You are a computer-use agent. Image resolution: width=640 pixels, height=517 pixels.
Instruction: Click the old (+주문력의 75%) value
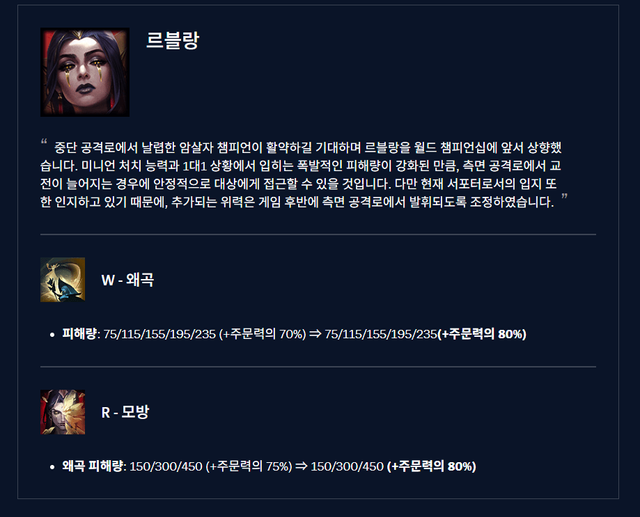coord(249,466)
